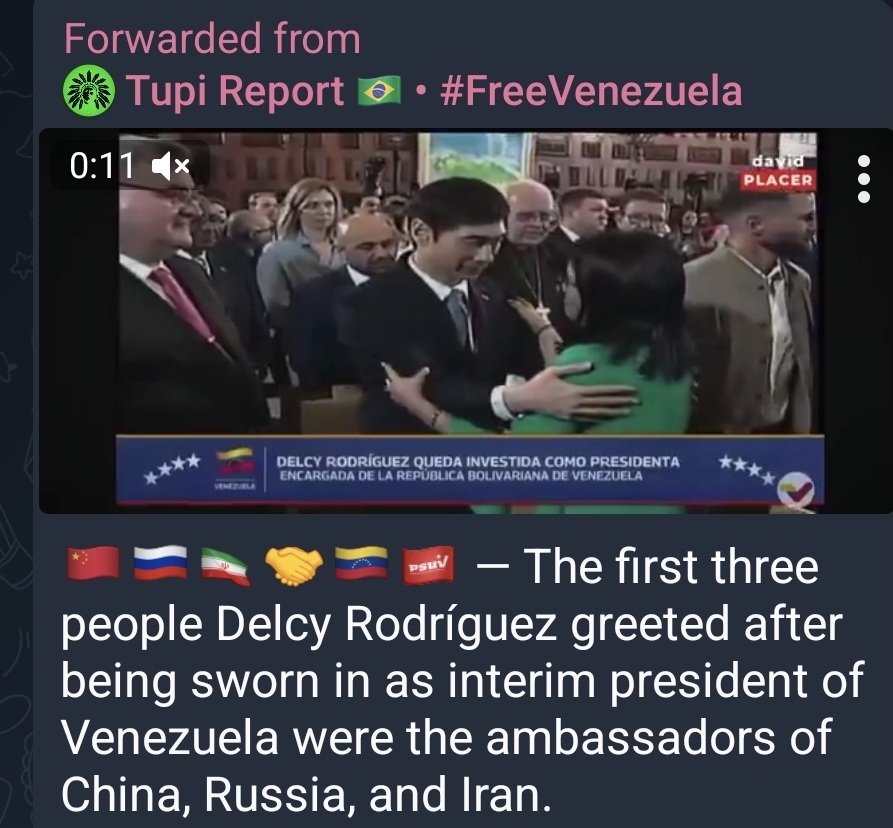Viewport: 893px width, 828px height.
Task: Tap the Tupi Report channel name link
Action: tap(235, 91)
